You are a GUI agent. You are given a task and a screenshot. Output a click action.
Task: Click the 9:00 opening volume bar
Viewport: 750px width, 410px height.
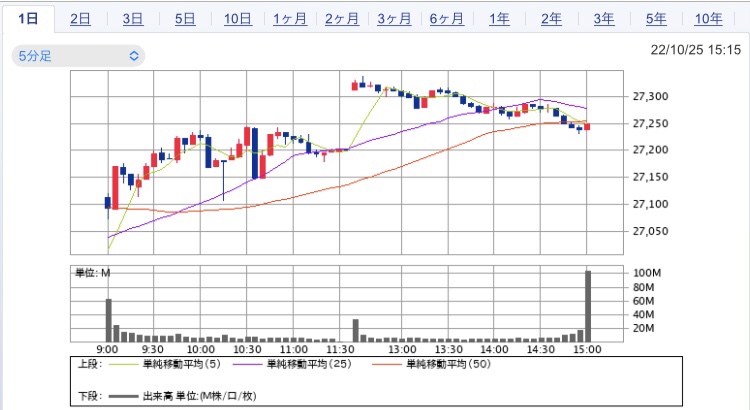point(109,320)
